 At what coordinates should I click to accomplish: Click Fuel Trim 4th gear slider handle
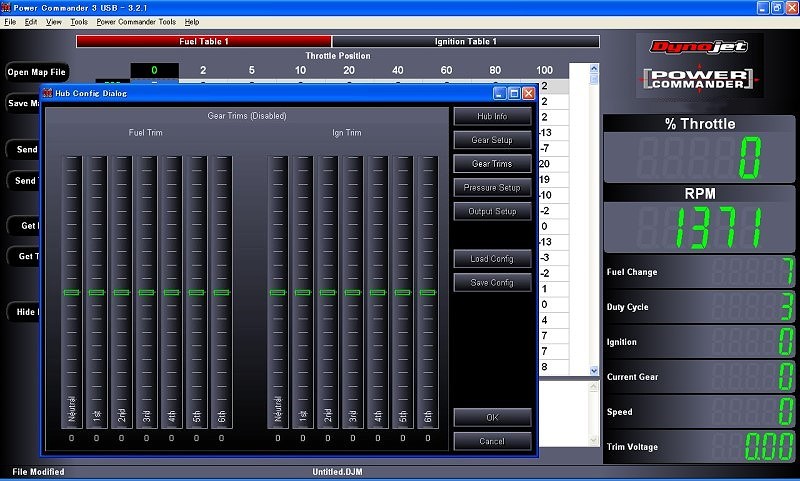pyautogui.click(x=171, y=292)
